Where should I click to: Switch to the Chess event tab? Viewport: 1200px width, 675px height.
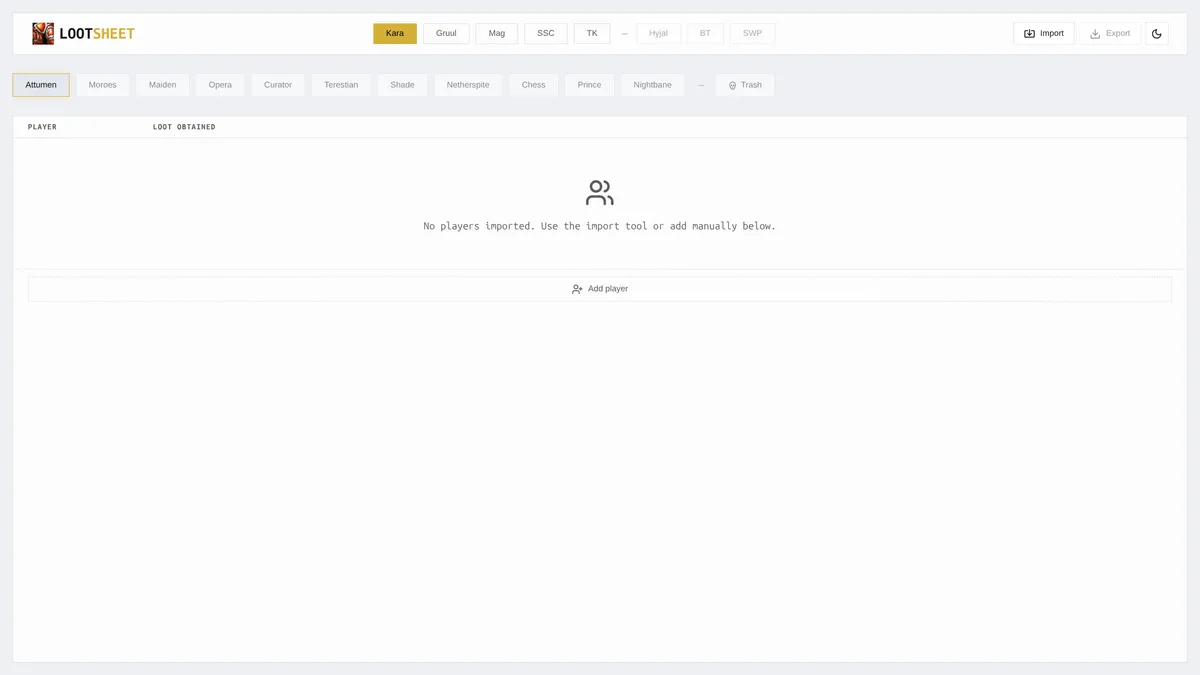(534, 85)
